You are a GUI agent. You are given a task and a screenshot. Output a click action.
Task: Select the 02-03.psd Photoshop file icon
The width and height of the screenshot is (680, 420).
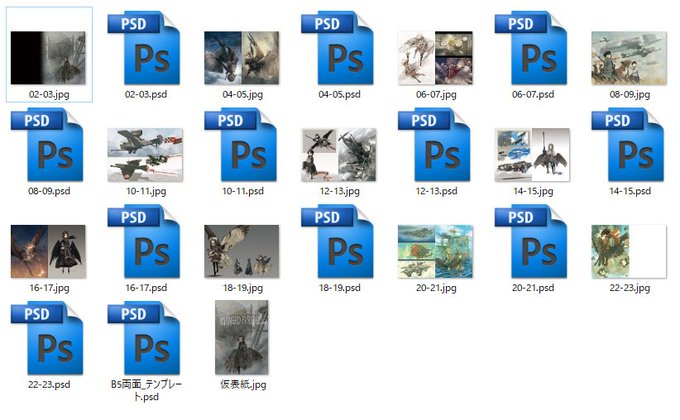144,48
